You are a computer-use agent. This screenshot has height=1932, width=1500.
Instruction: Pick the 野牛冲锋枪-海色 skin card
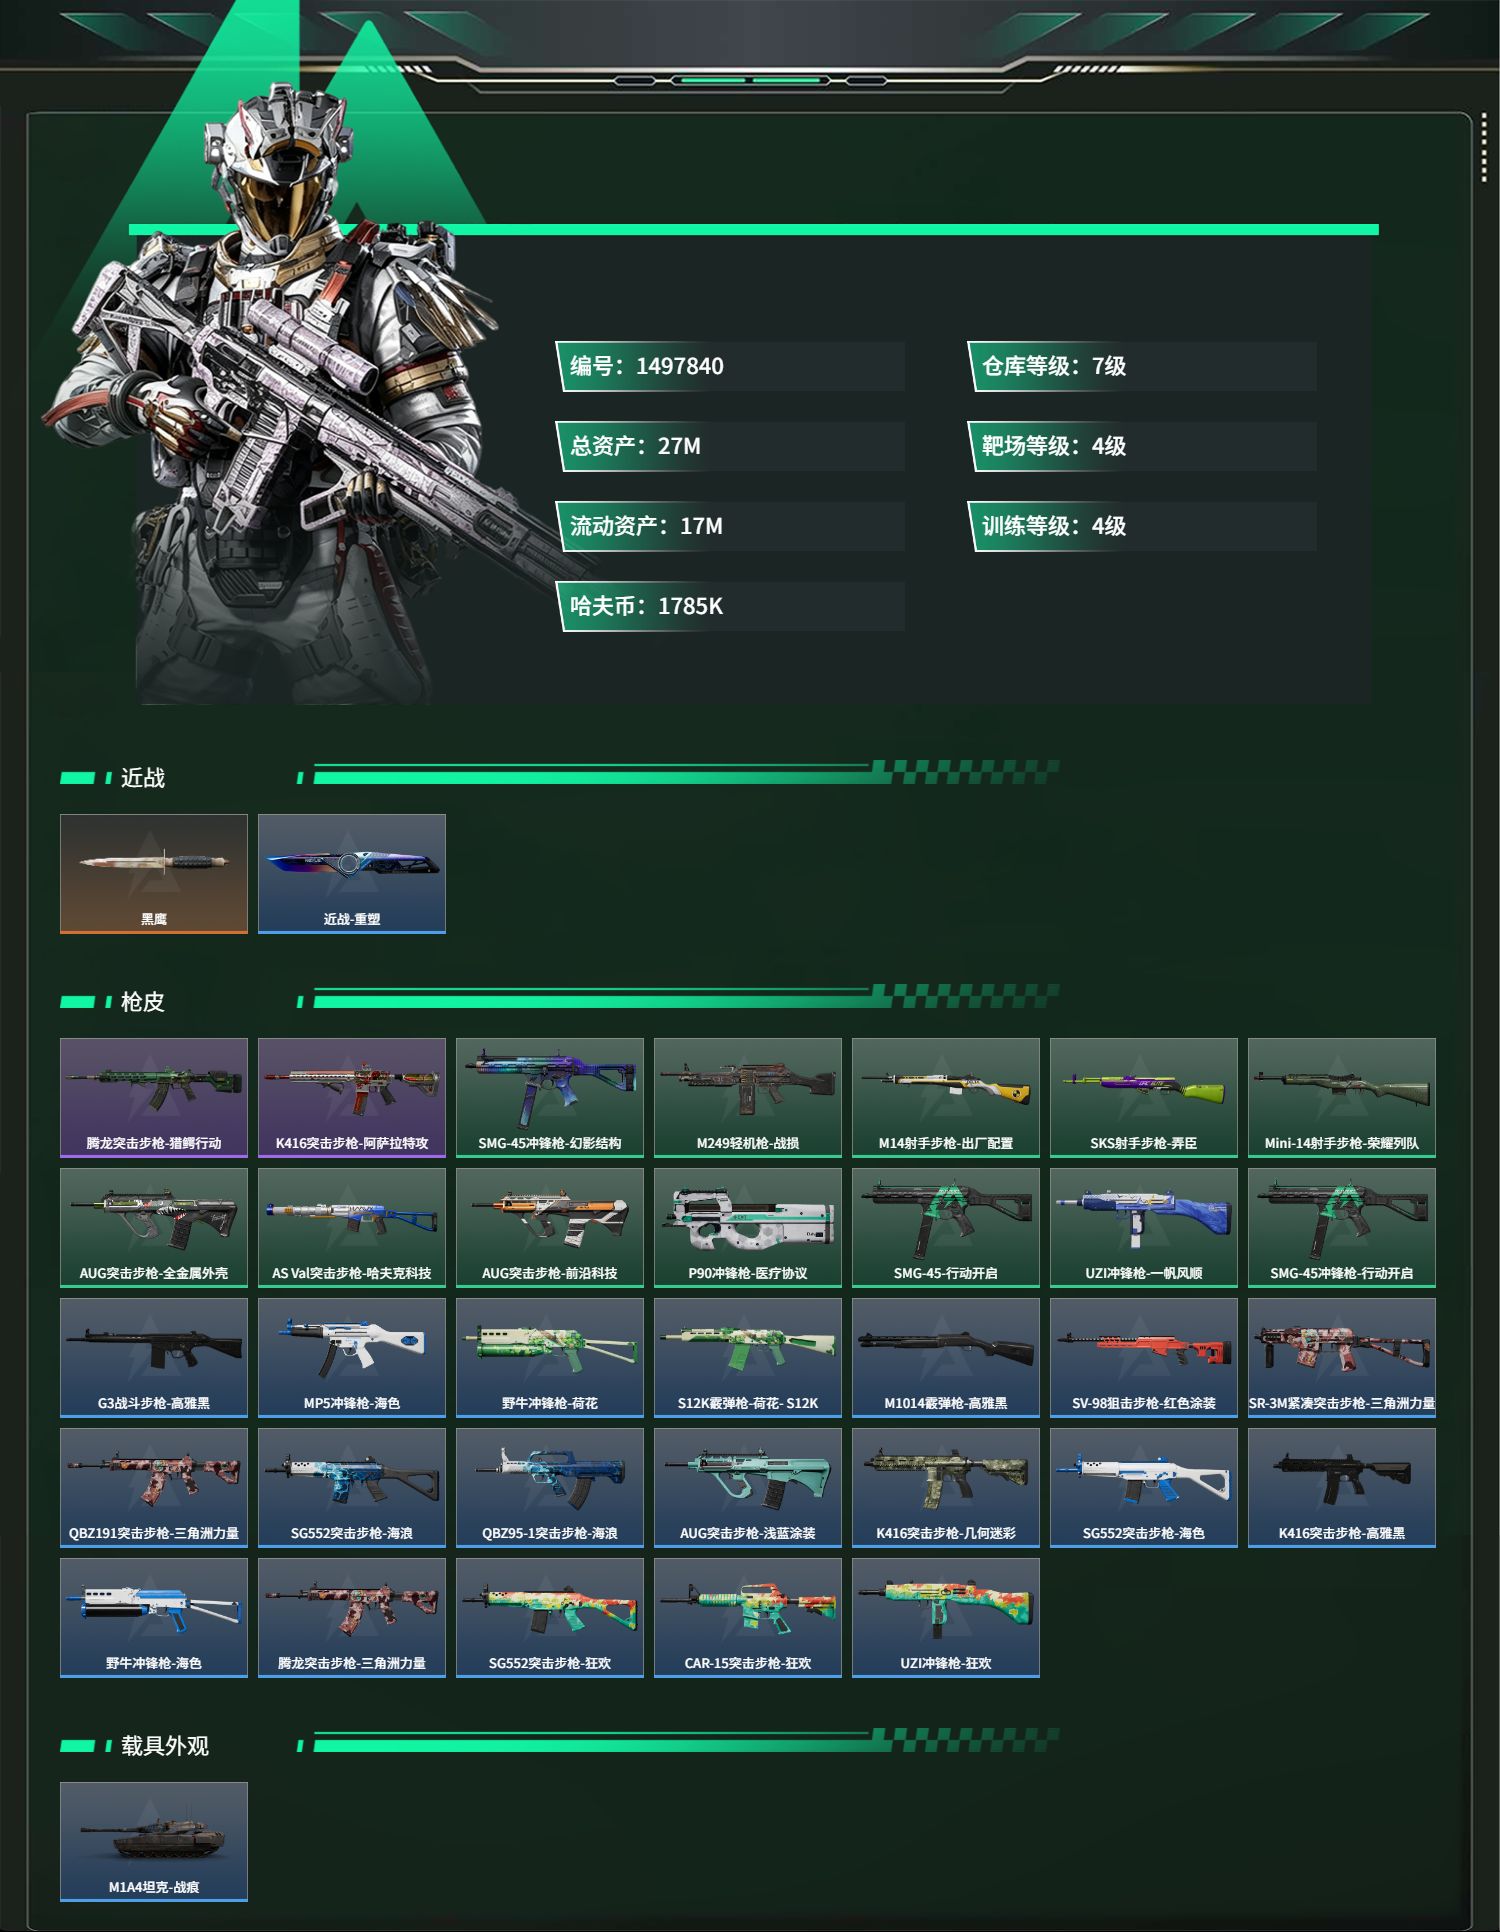tap(154, 1618)
